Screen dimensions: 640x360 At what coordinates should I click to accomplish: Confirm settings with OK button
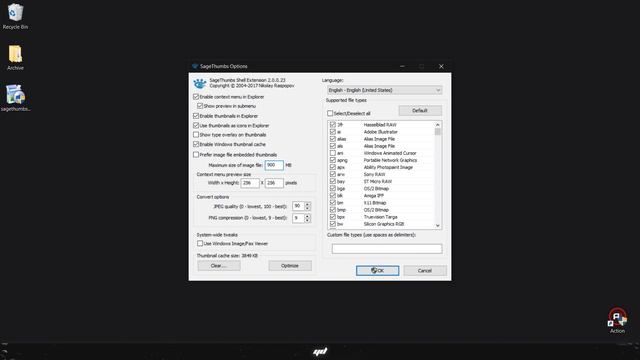point(378,271)
